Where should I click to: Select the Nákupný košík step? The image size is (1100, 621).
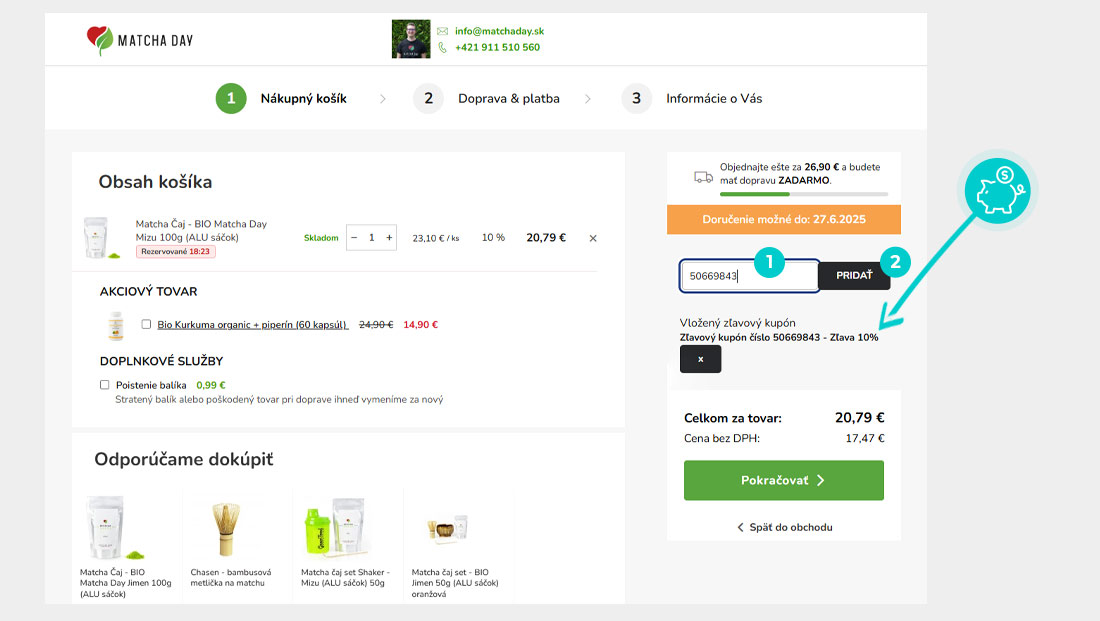click(x=281, y=98)
